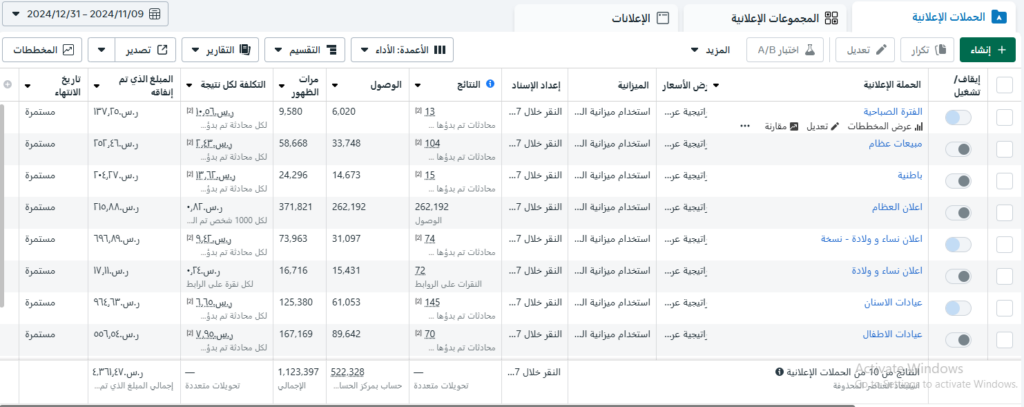Click the تصدير export button

[146, 50]
